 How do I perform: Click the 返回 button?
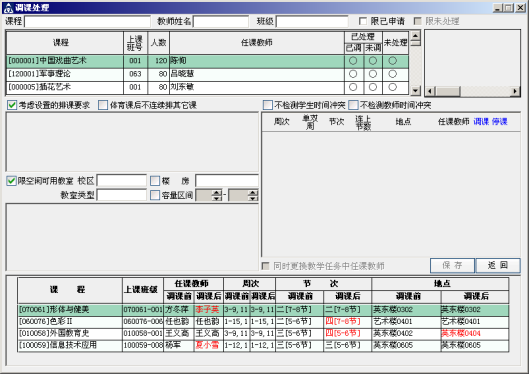498,265
